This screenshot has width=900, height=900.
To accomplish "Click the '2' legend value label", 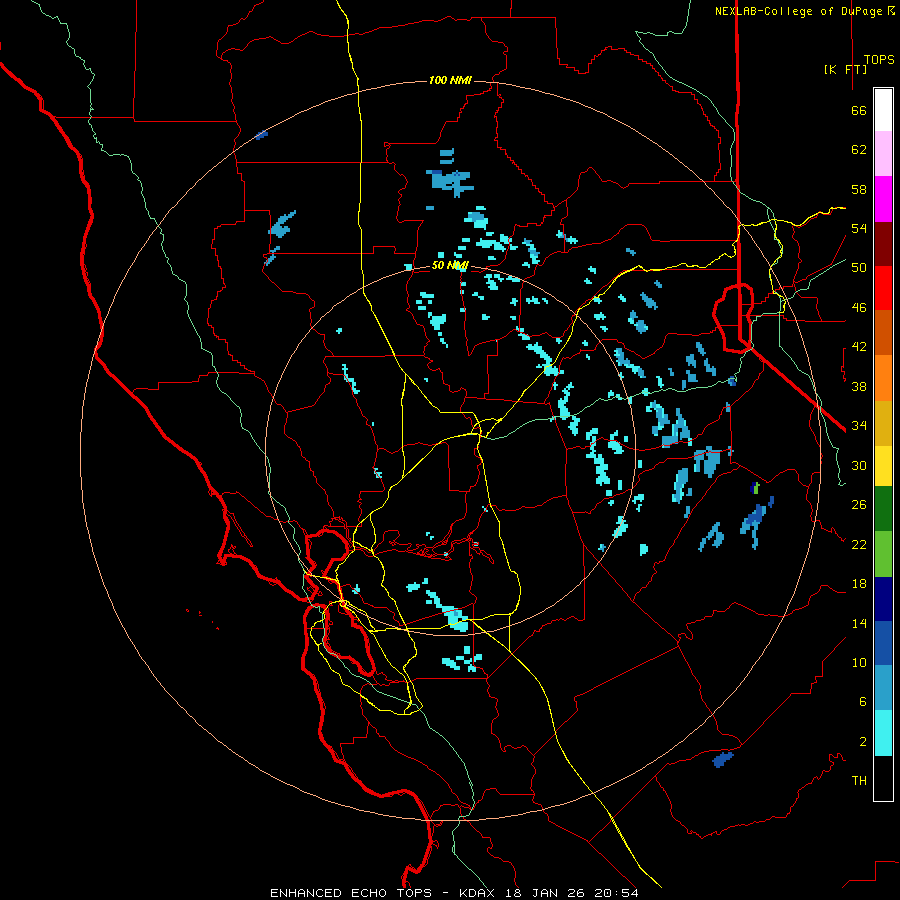I will (x=863, y=741).
